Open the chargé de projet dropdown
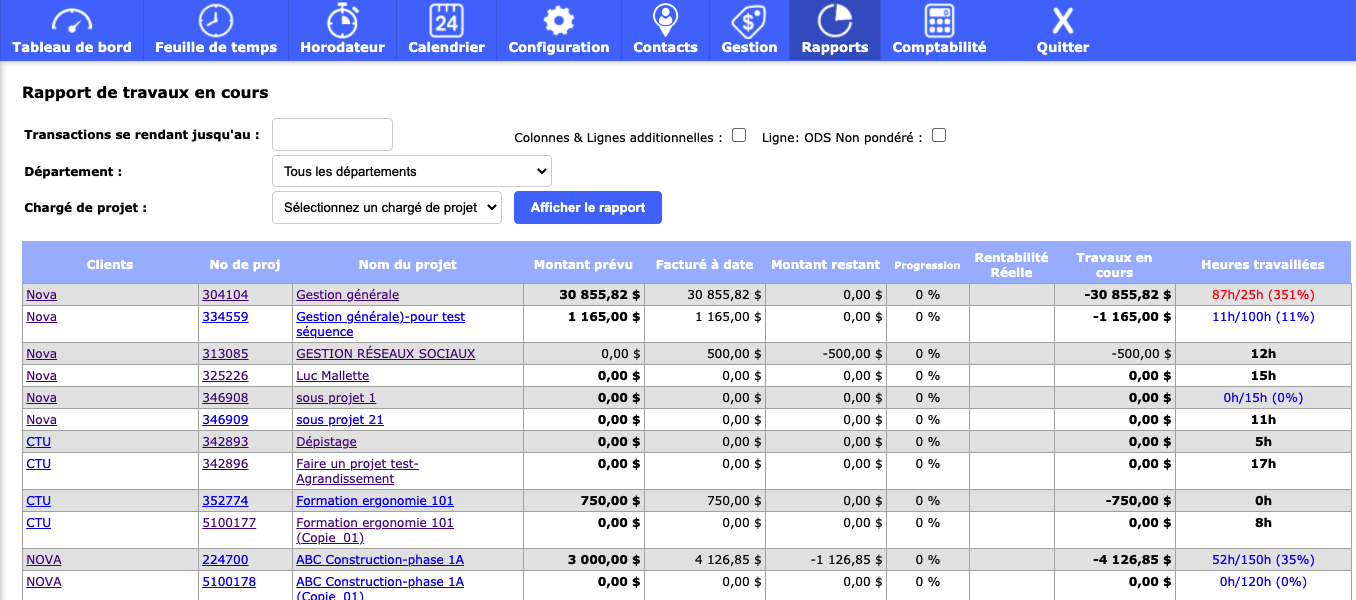This screenshot has height=600, width=1356. pyautogui.click(x=386, y=208)
